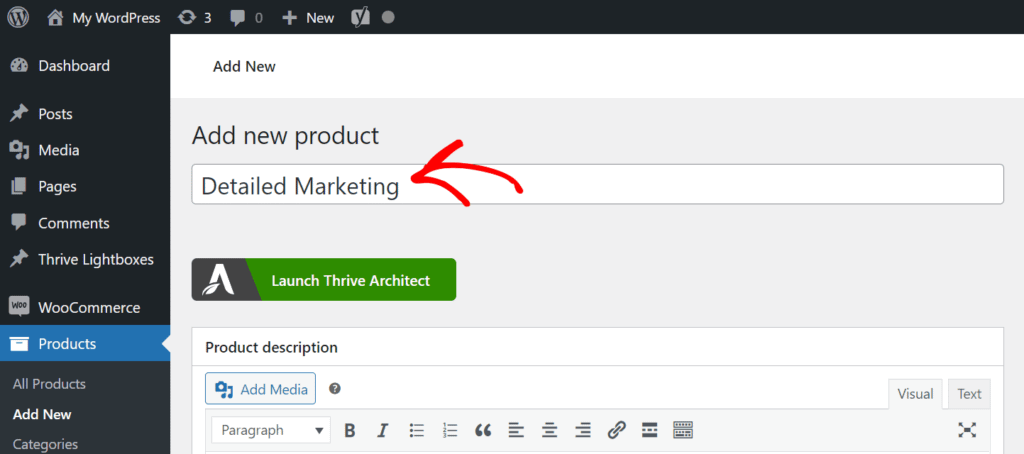Click the product name input field
Image resolution: width=1024 pixels, height=454 pixels.
coord(700,185)
